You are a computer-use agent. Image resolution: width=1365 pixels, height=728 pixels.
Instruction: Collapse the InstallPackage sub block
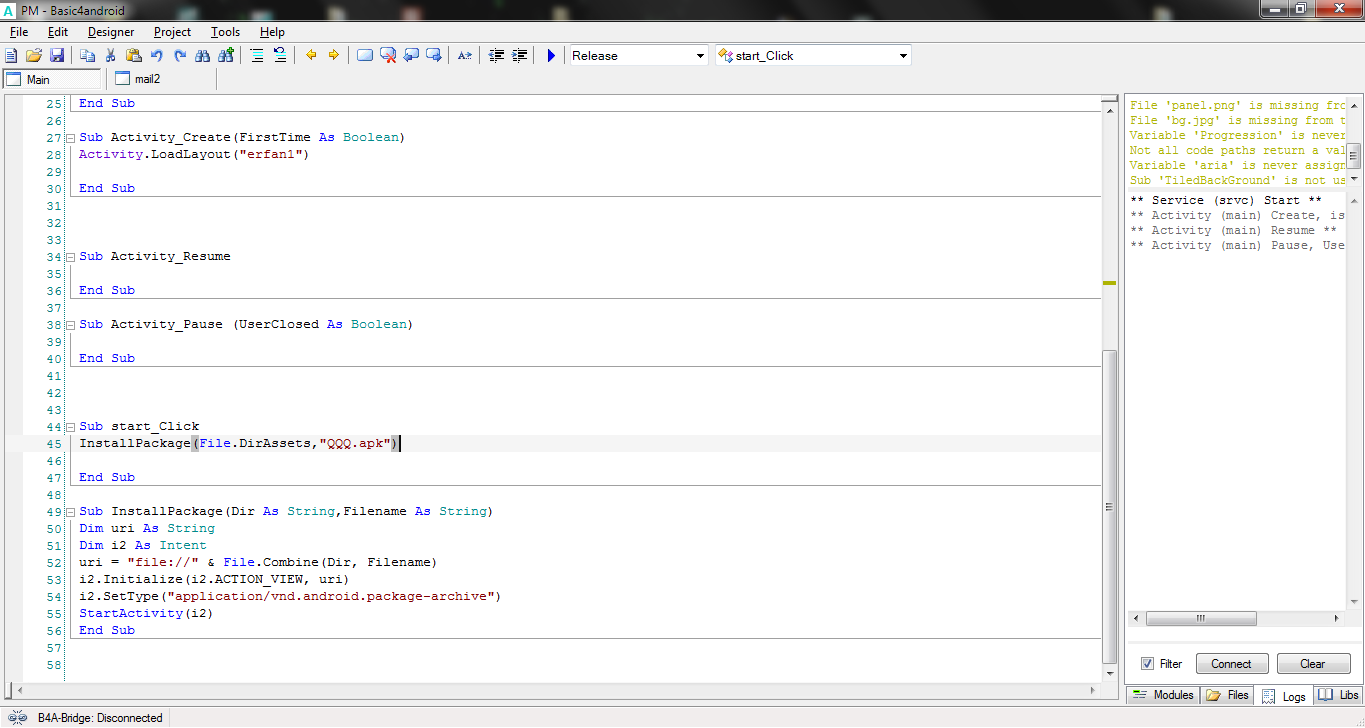click(x=70, y=512)
